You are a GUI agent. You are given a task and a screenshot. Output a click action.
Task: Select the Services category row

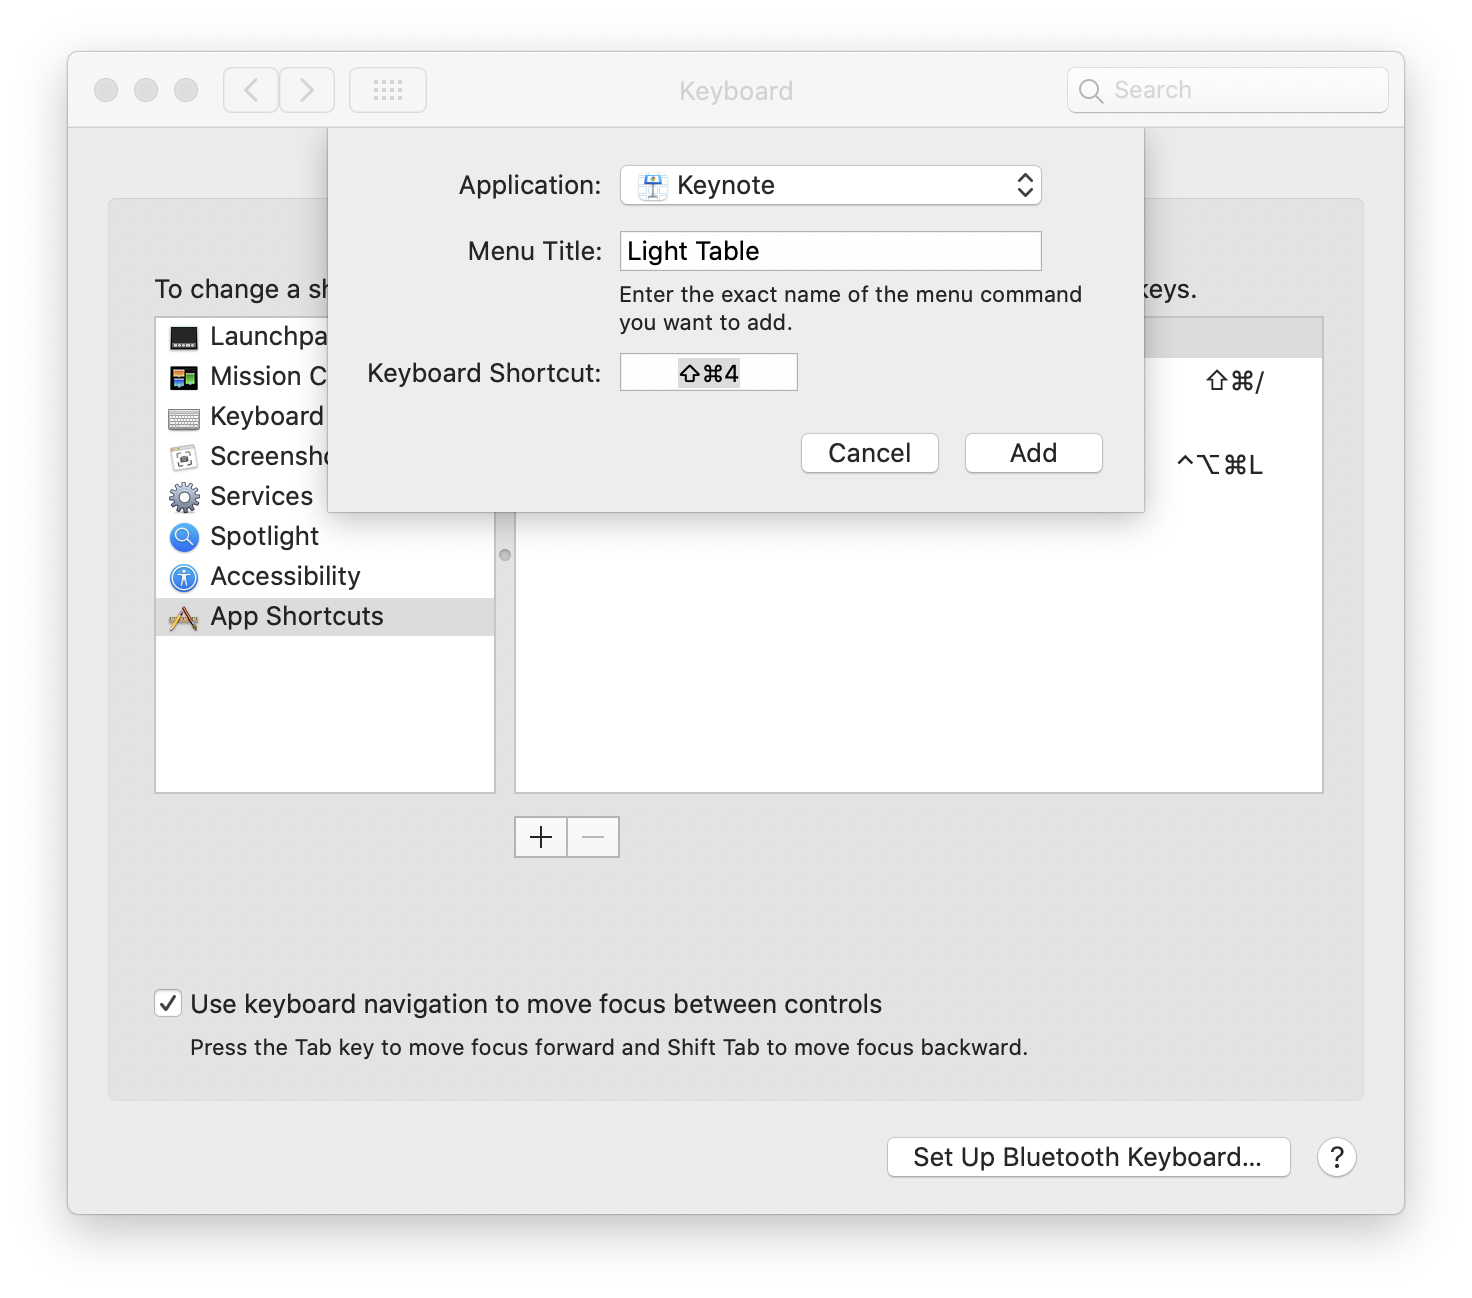(325, 496)
